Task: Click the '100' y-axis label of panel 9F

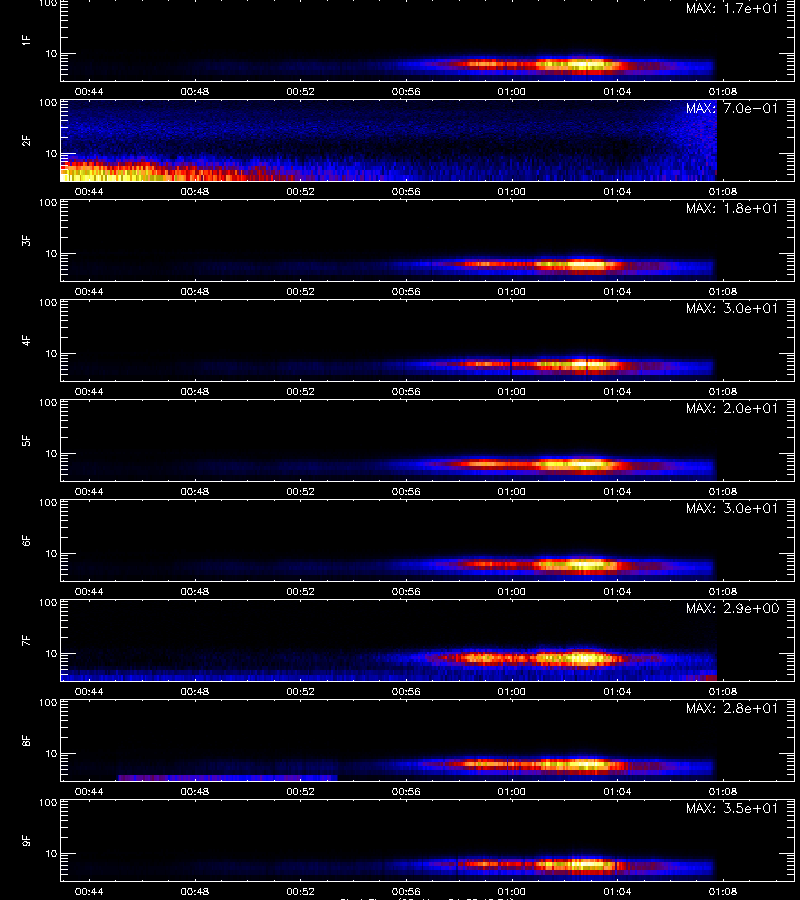Action: 48,802
